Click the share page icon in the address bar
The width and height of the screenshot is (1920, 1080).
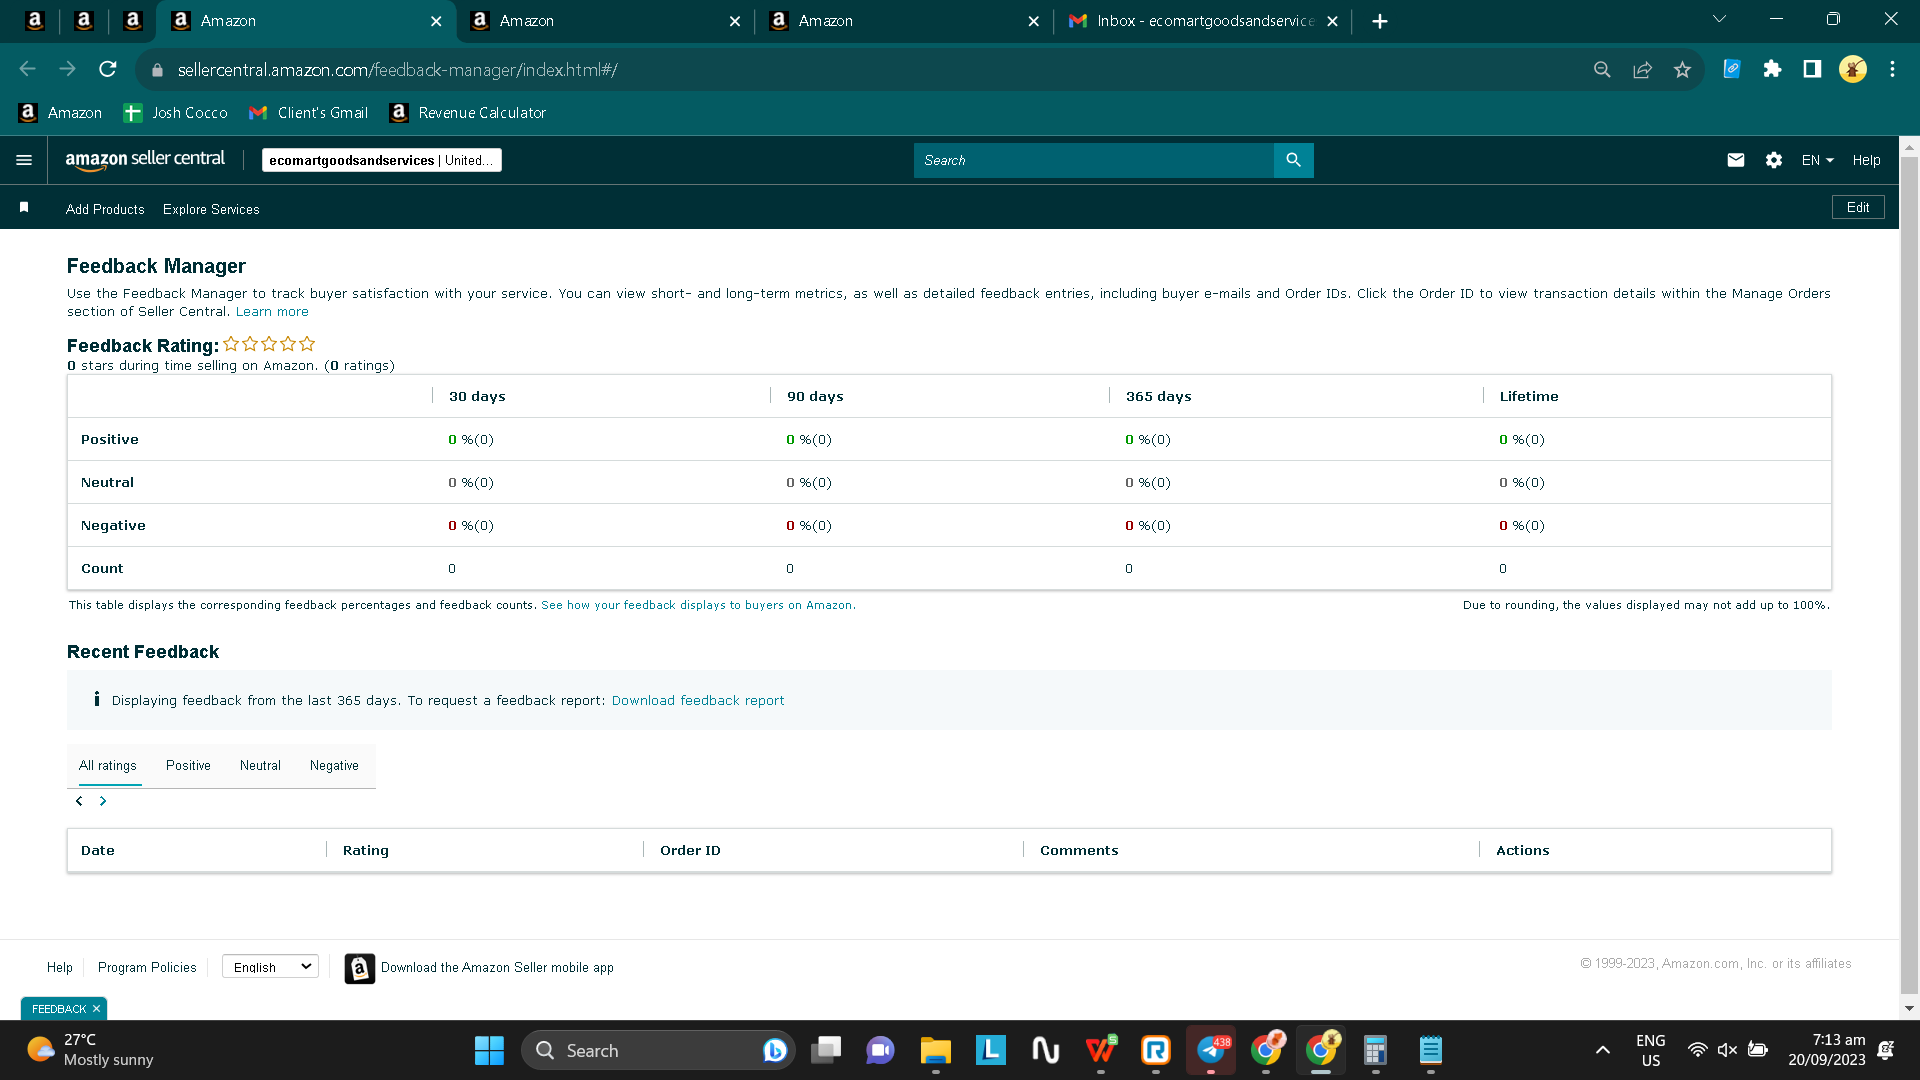(x=1642, y=69)
